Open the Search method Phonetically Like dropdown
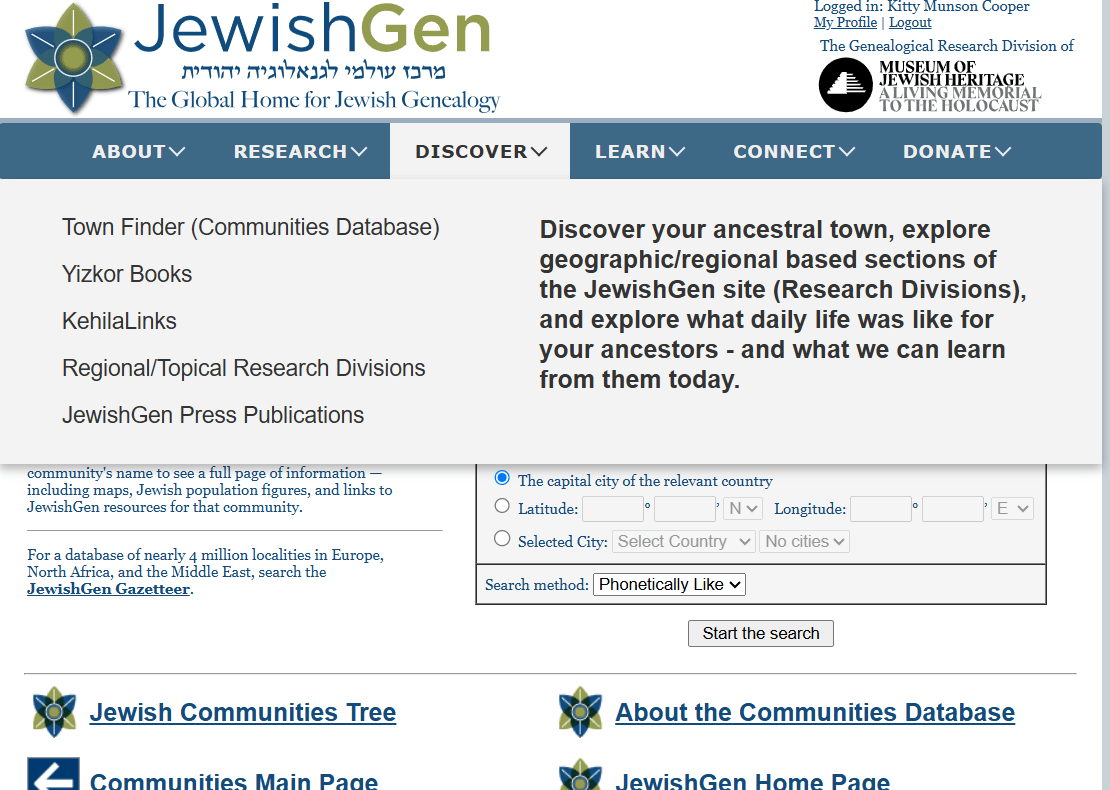The image size is (1110, 790). [x=669, y=585]
